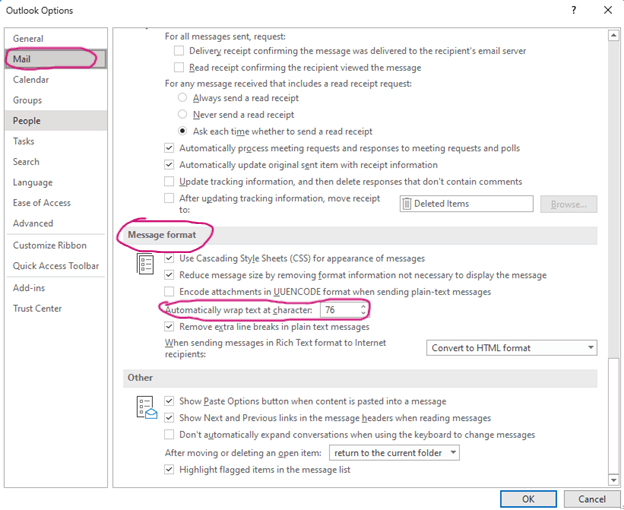Enable update tracking information and delete responses
624x510 pixels.
click(x=169, y=181)
